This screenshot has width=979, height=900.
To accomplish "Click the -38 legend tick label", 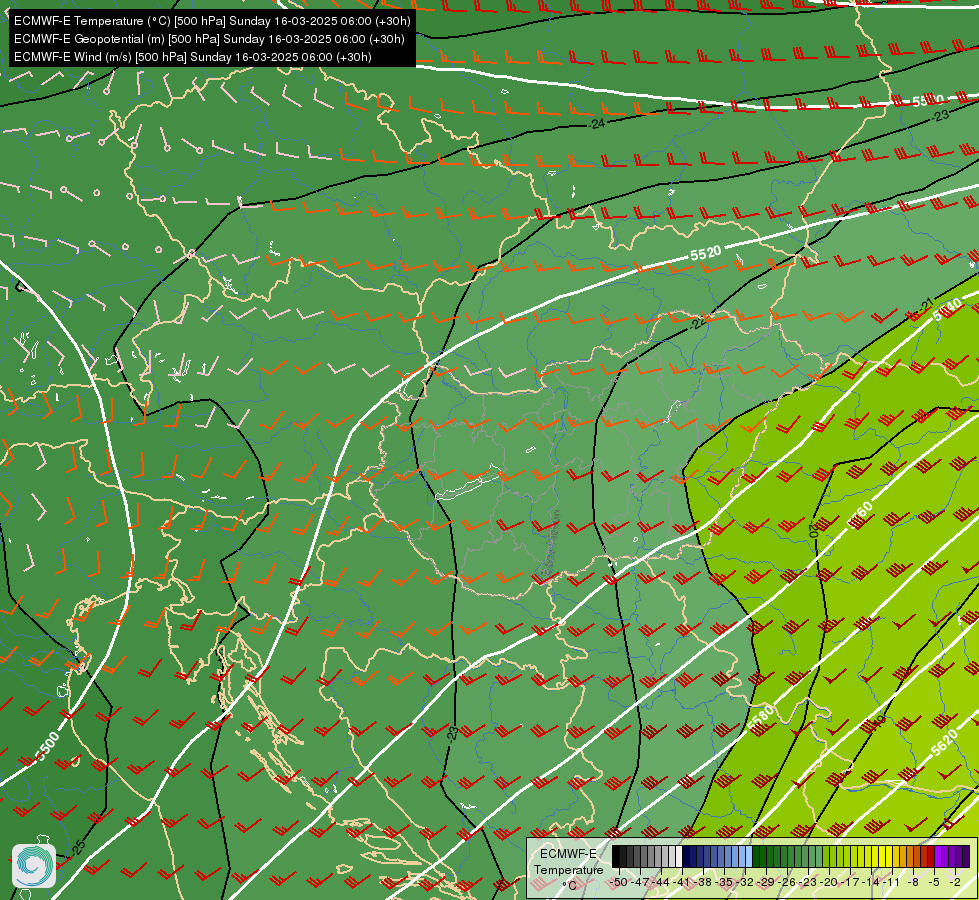I will 702,882.
